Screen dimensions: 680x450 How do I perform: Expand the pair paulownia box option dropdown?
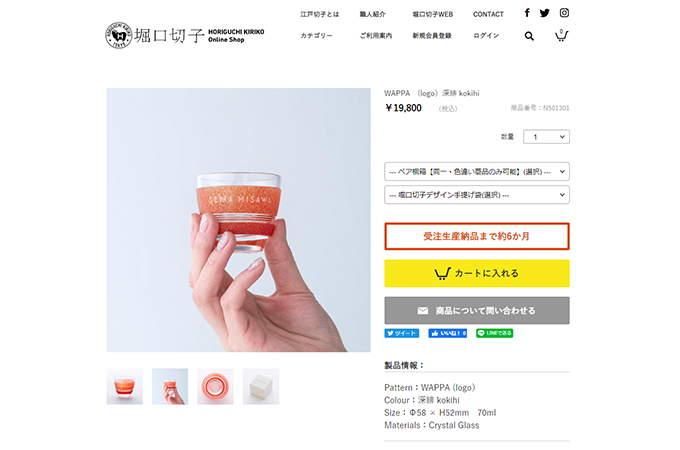click(477, 172)
